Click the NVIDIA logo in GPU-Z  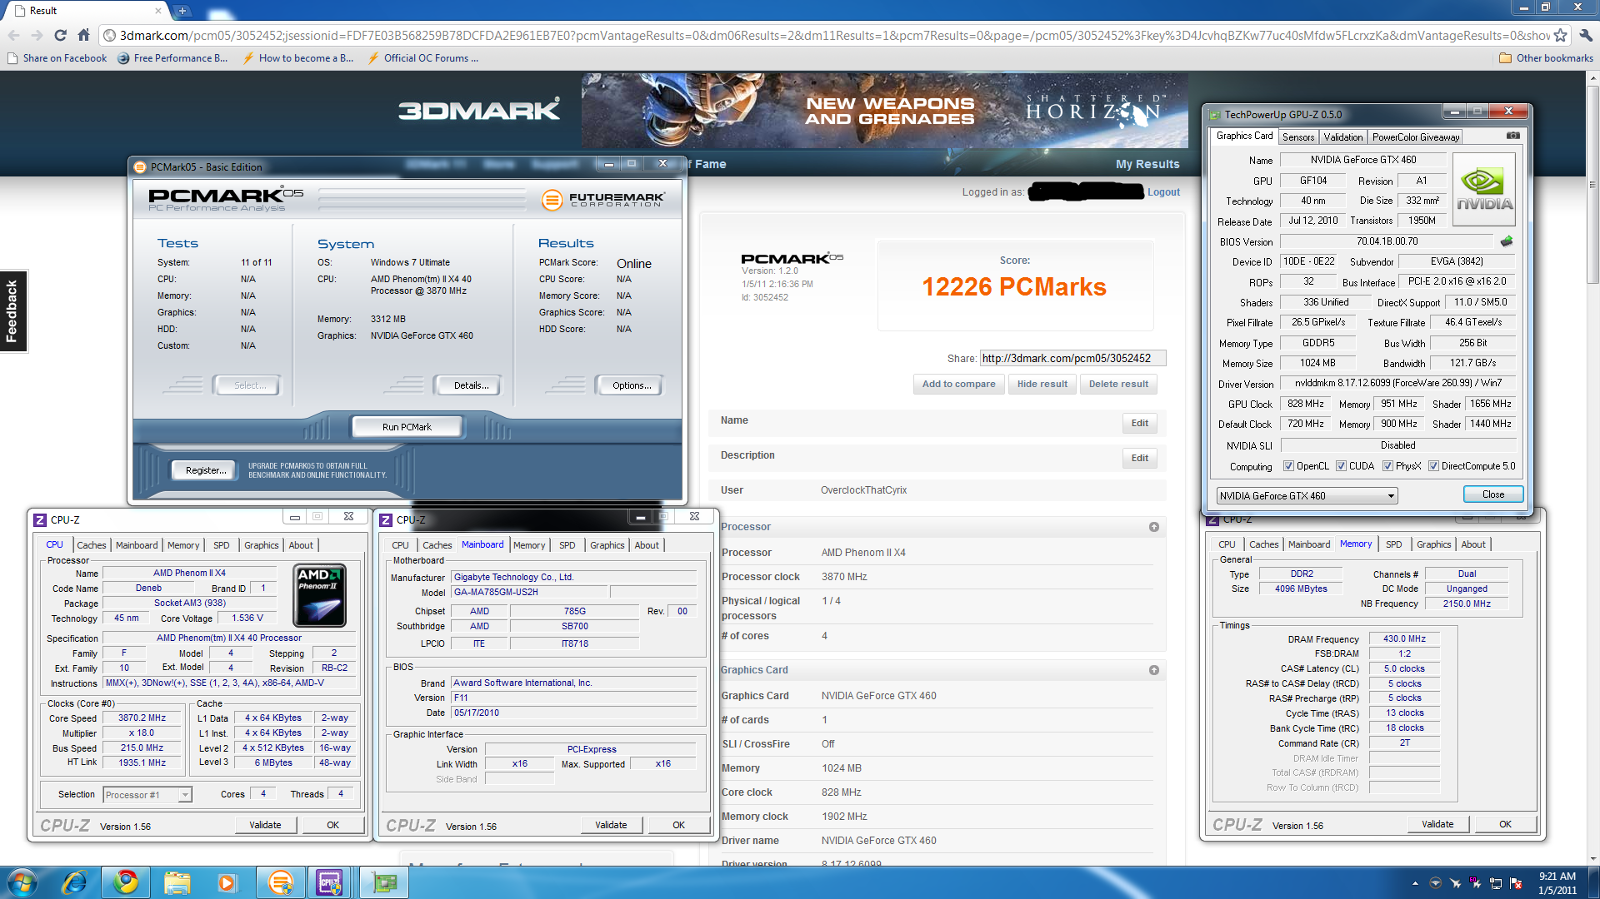point(1484,187)
